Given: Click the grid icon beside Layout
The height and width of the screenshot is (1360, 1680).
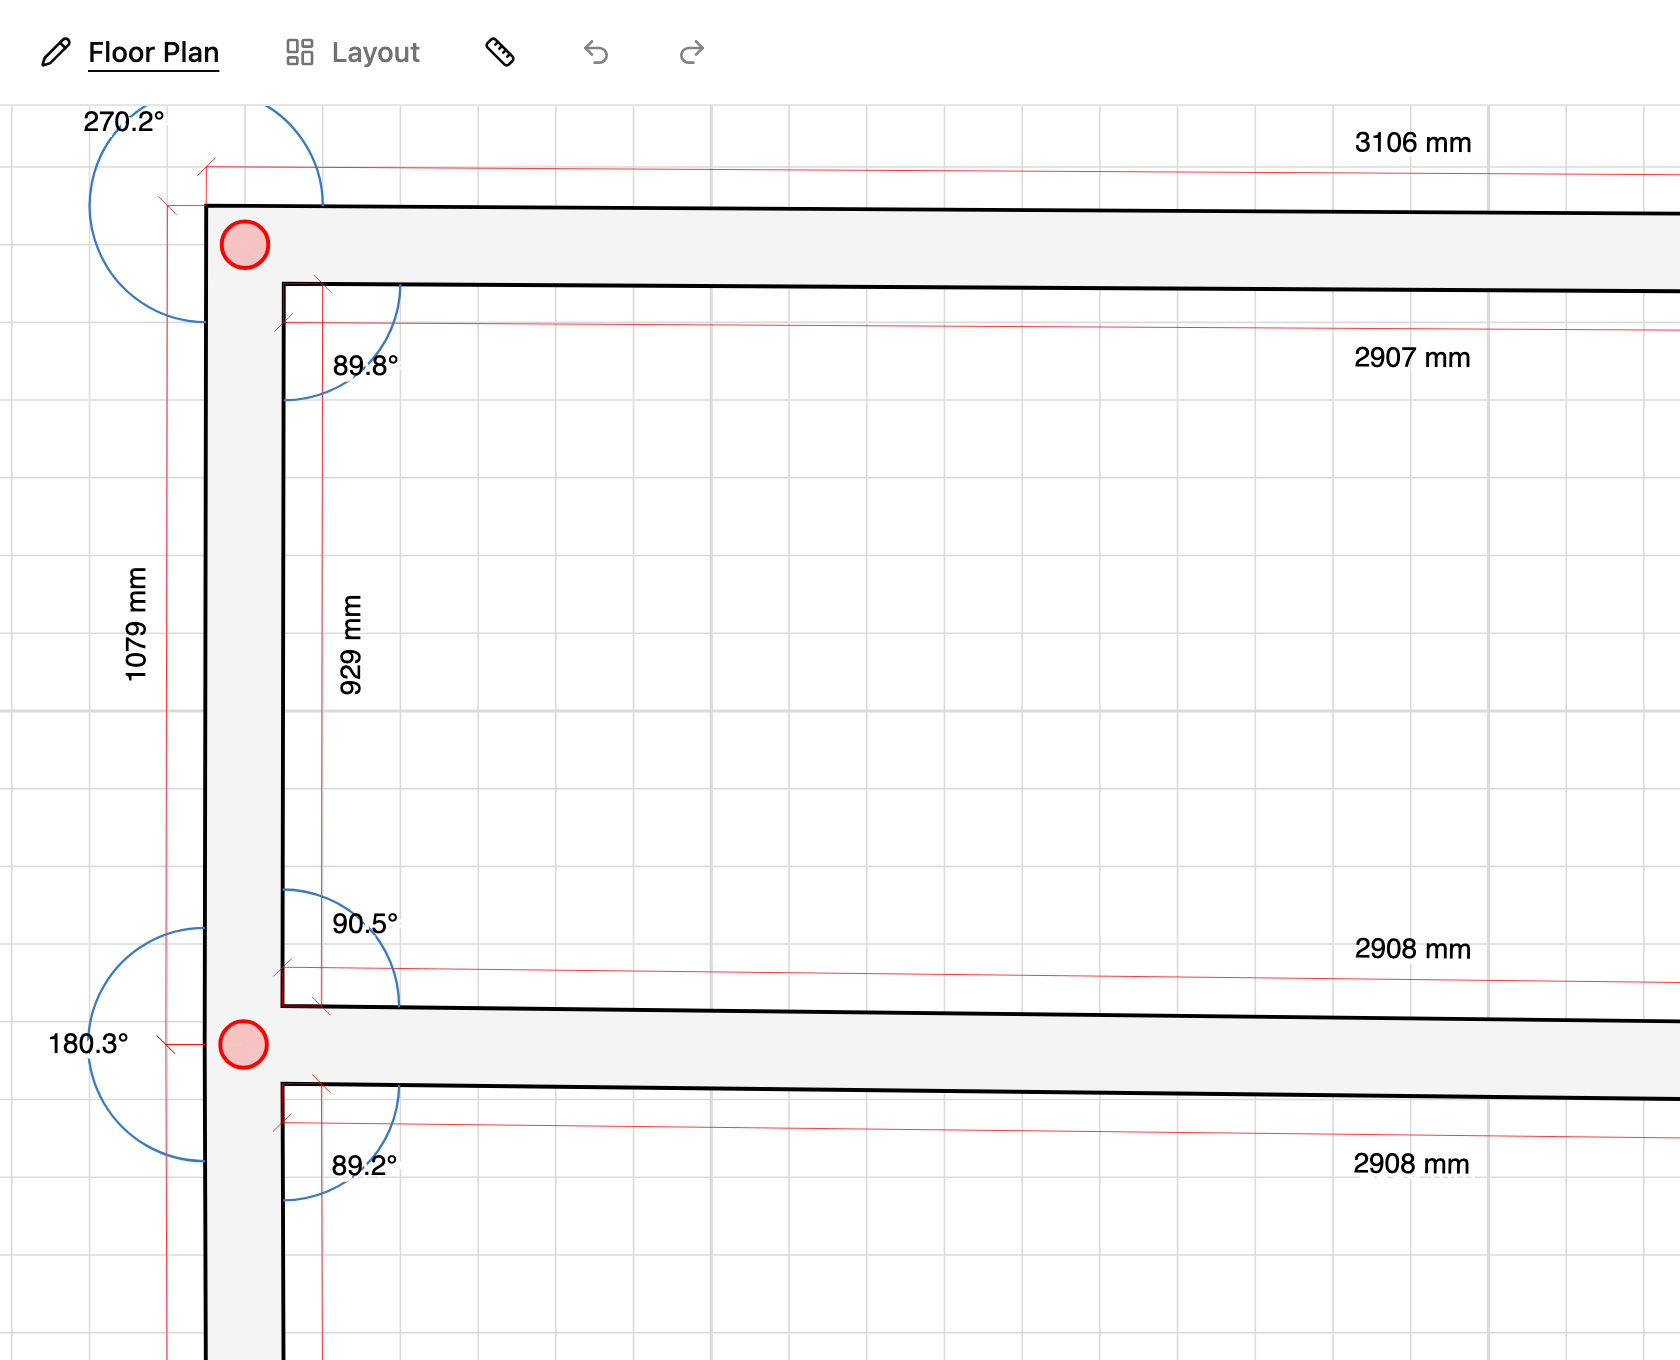Looking at the screenshot, I should coord(300,52).
